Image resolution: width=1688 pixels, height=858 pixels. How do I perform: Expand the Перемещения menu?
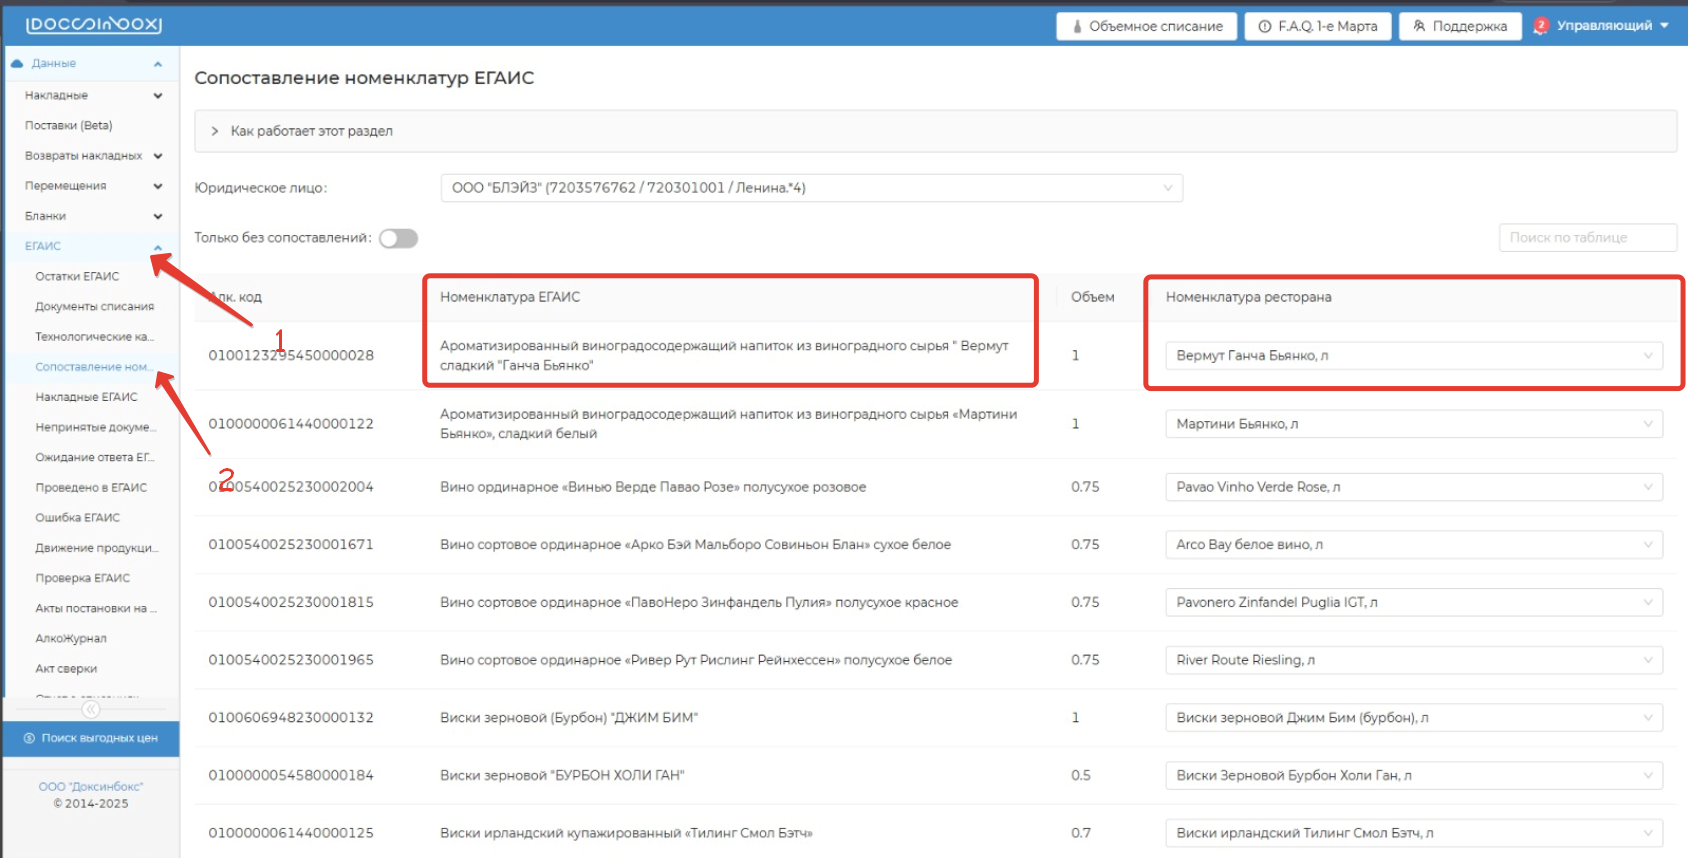[x=158, y=186]
